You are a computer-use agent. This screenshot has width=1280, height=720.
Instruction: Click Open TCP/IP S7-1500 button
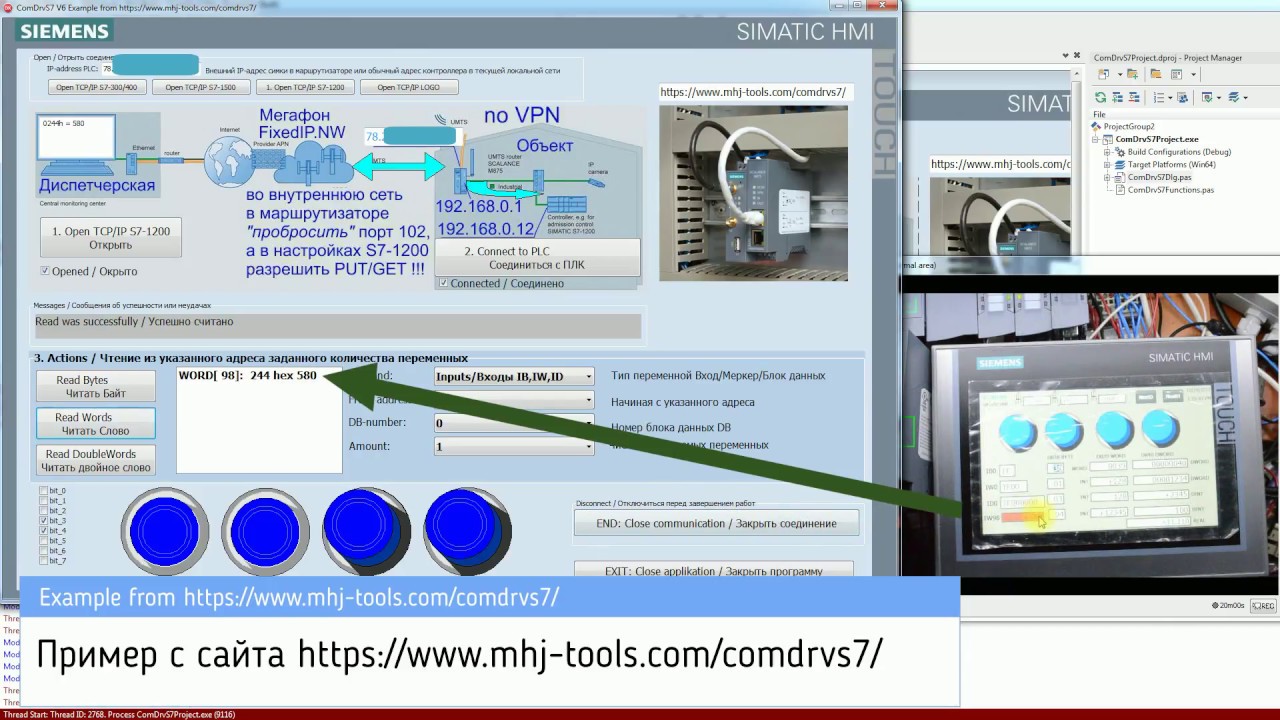click(x=201, y=87)
